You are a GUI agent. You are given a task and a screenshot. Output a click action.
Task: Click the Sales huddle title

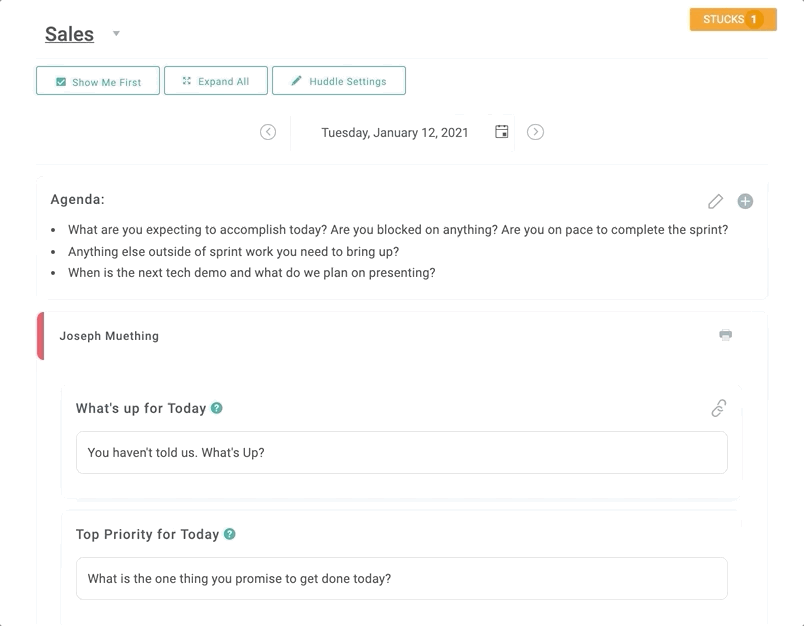click(69, 34)
